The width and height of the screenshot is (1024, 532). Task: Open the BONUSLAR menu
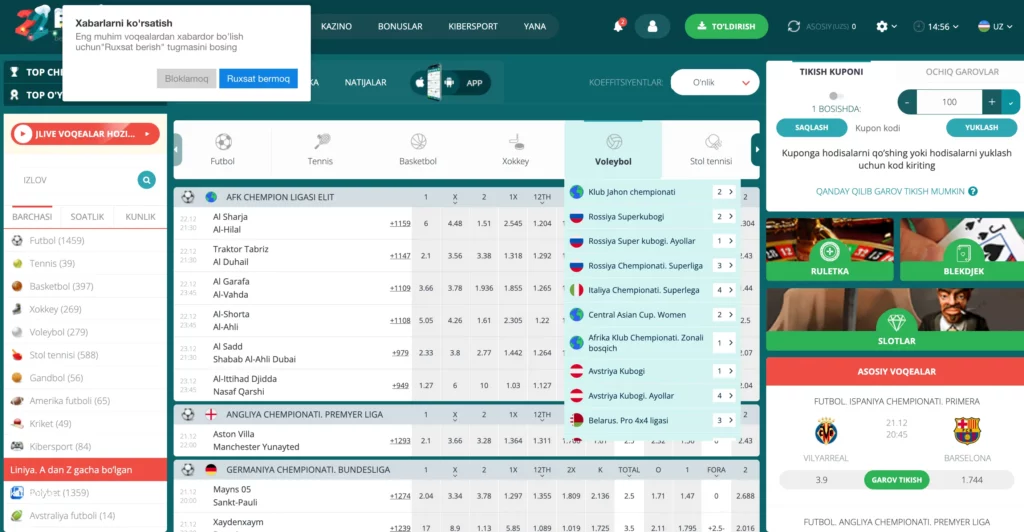click(x=400, y=26)
